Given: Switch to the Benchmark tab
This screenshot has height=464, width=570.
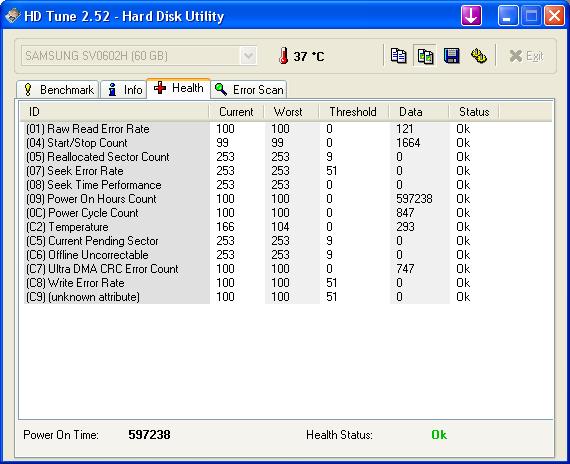Looking at the screenshot, I should pyautogui.click(x=57, y=89).
